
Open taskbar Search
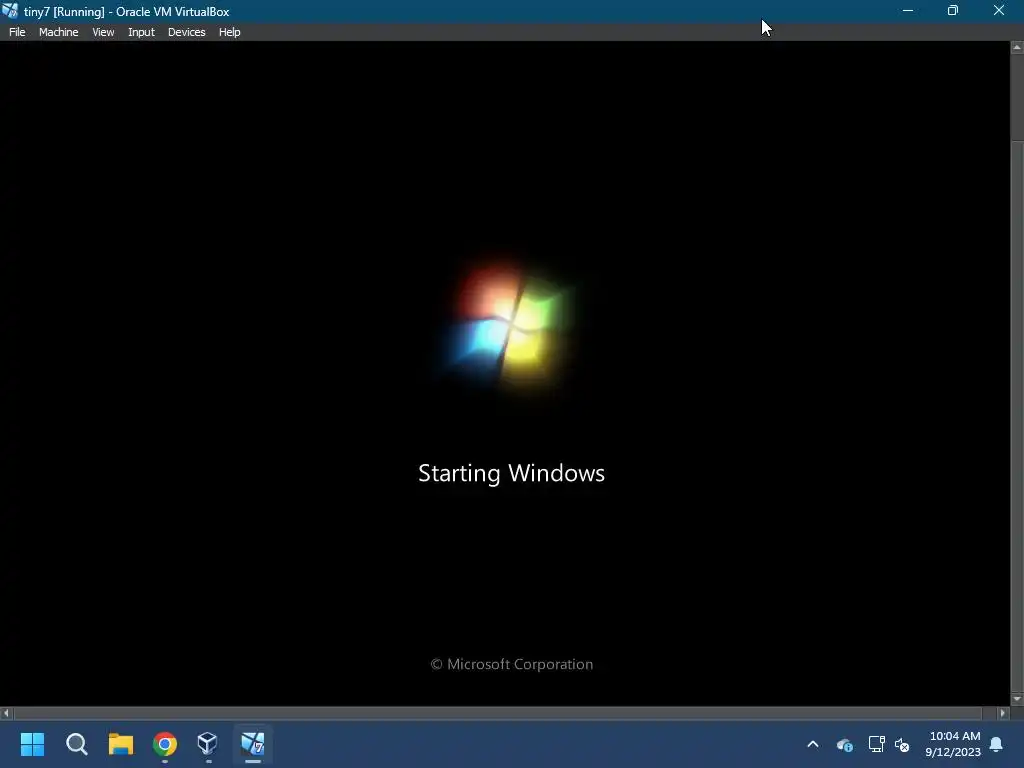click(x=76, y=744)
